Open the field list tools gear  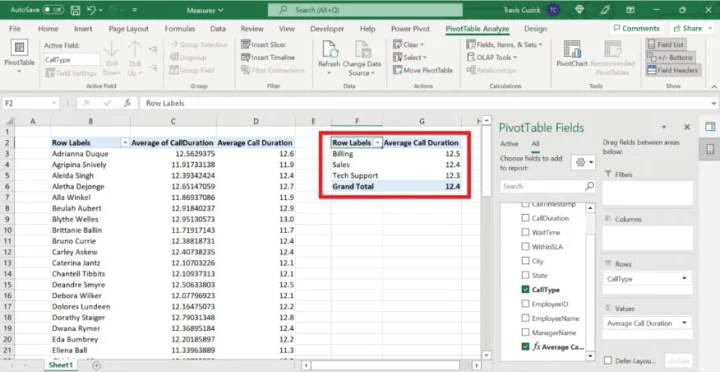pos(583,162)
